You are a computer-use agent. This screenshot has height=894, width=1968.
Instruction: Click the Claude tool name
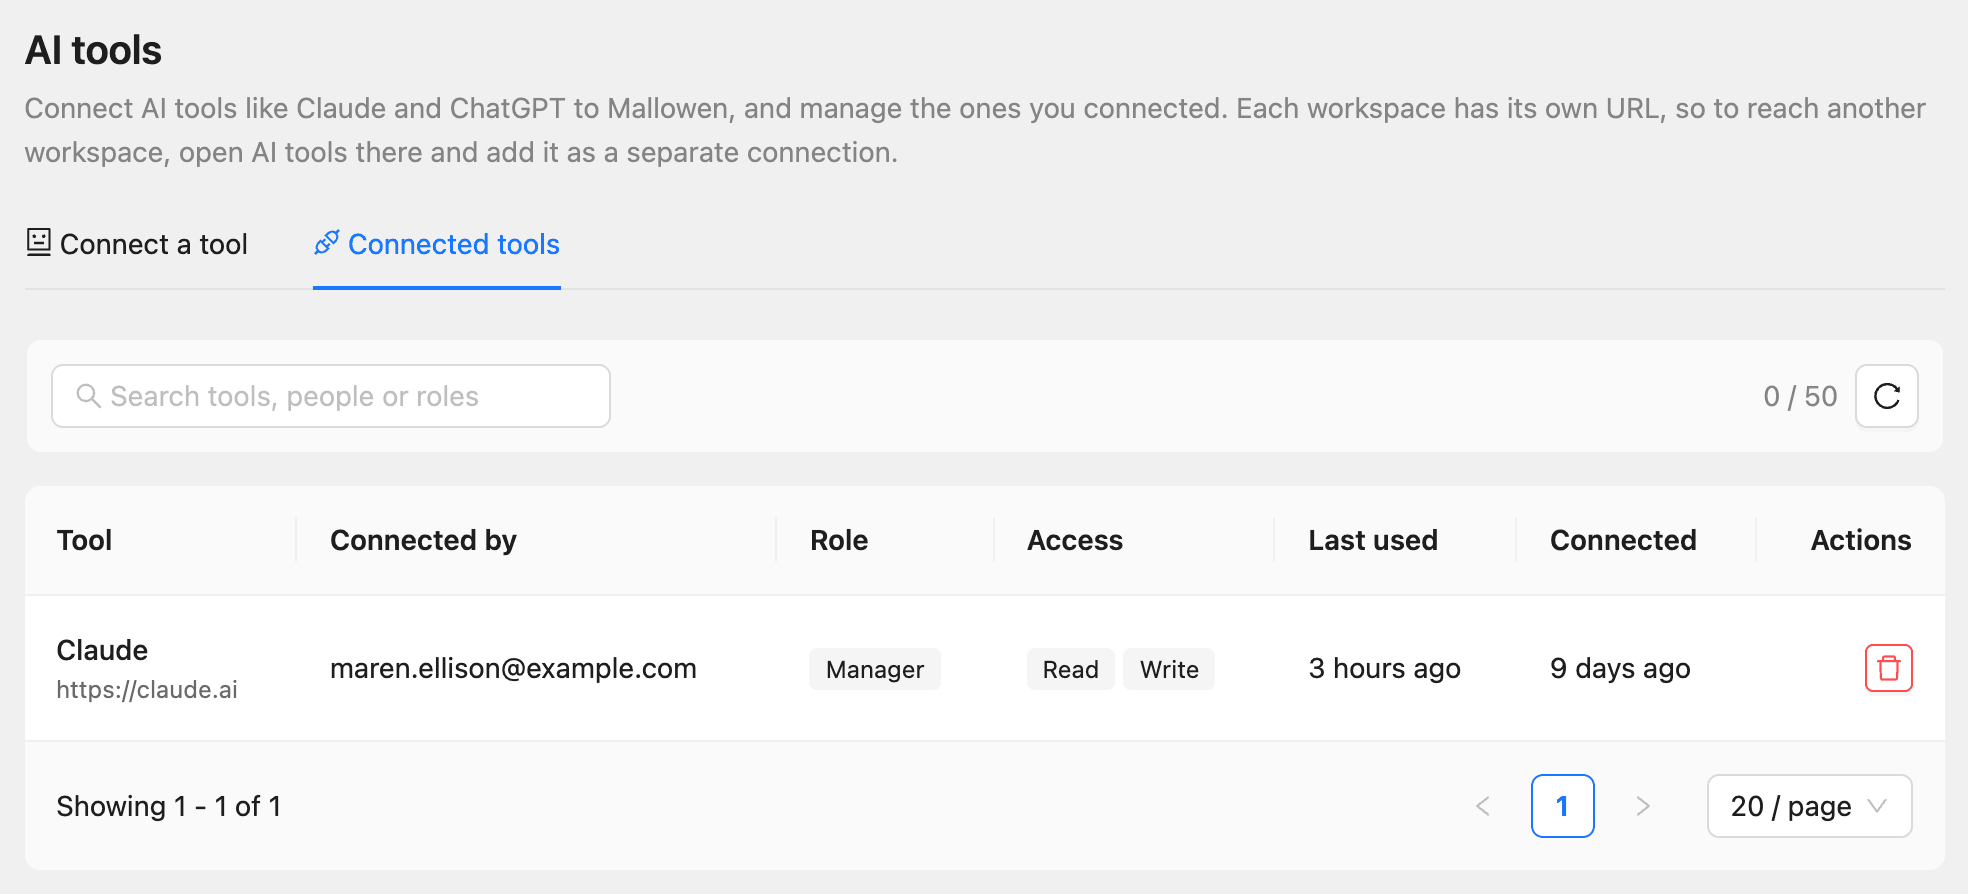pyautogui.click(x=102, y=650)
